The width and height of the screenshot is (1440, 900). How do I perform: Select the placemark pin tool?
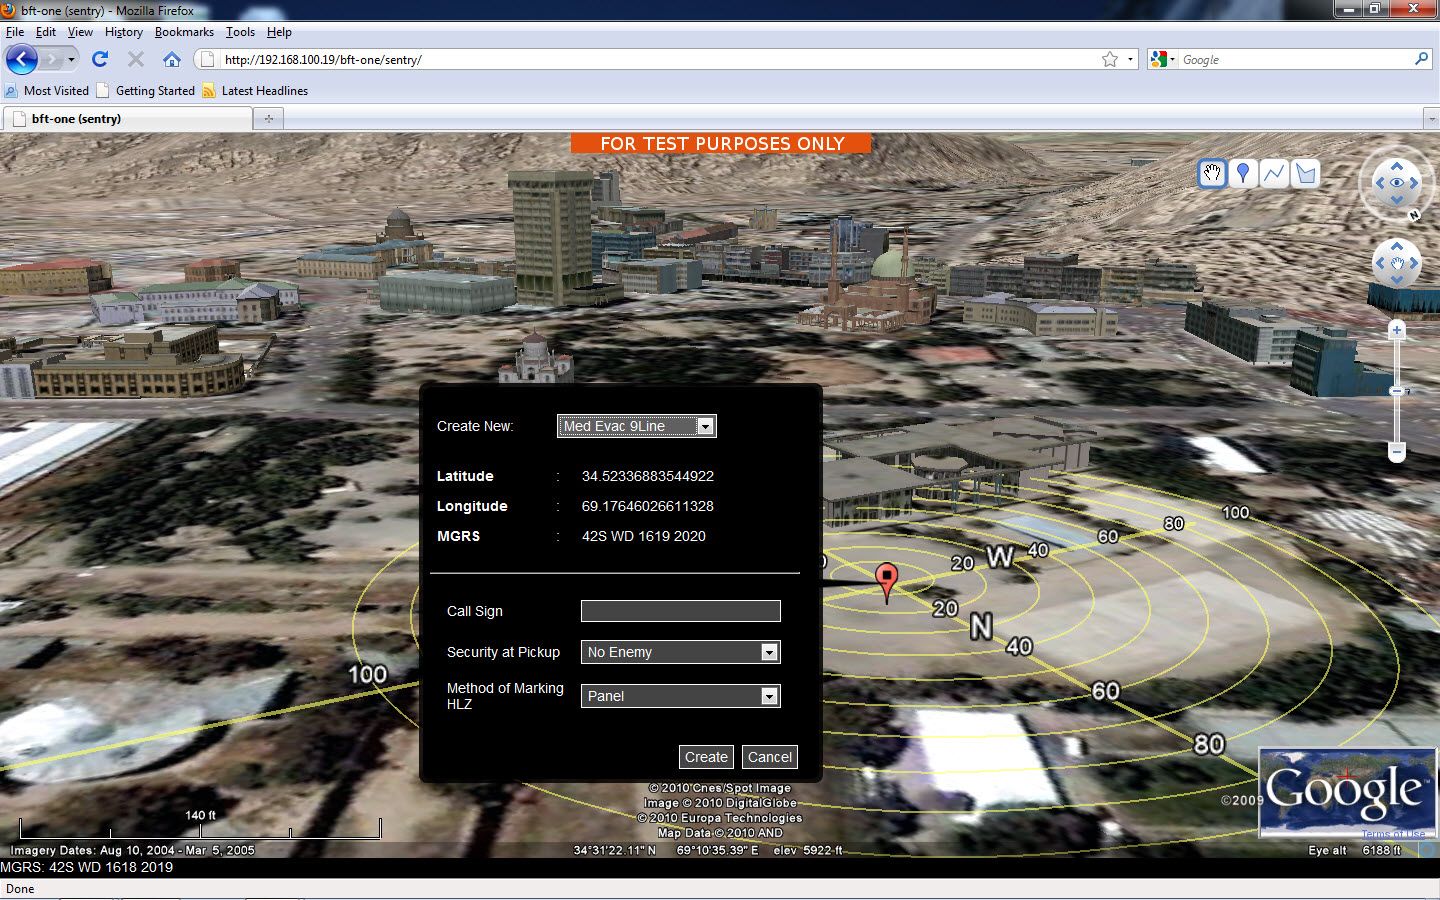pos(1243,174)
